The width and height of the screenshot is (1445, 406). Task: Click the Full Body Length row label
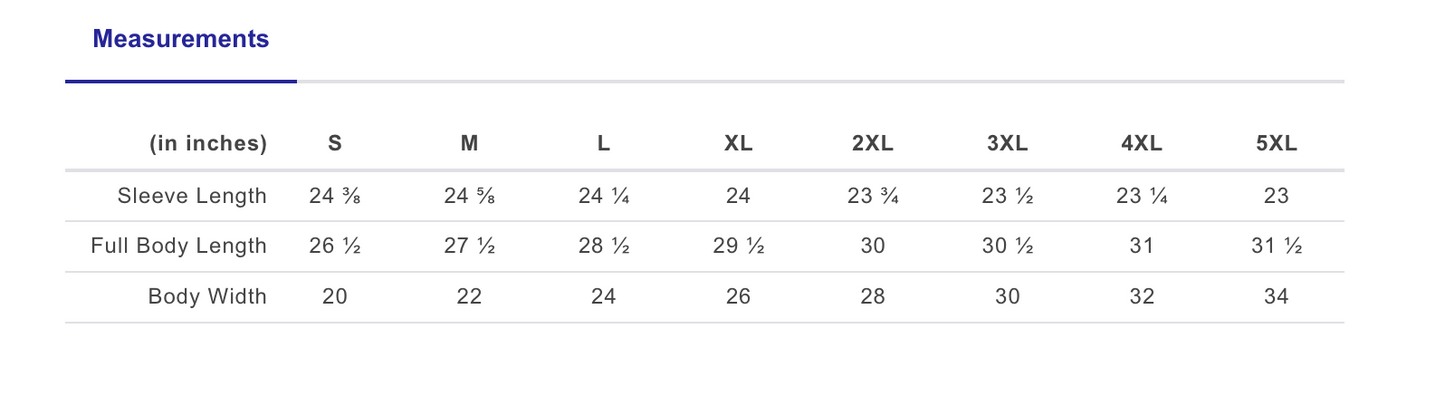(x=179, y=246)
